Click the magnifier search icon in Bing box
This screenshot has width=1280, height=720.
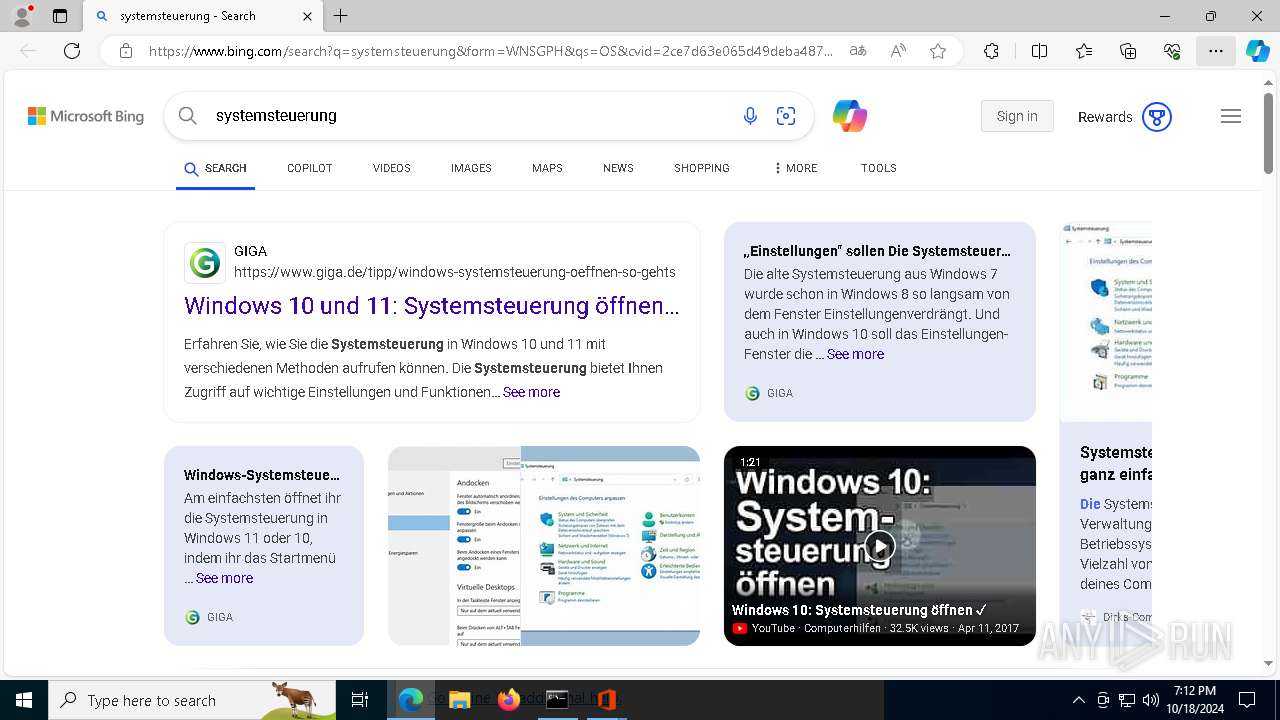click(188, 116)
